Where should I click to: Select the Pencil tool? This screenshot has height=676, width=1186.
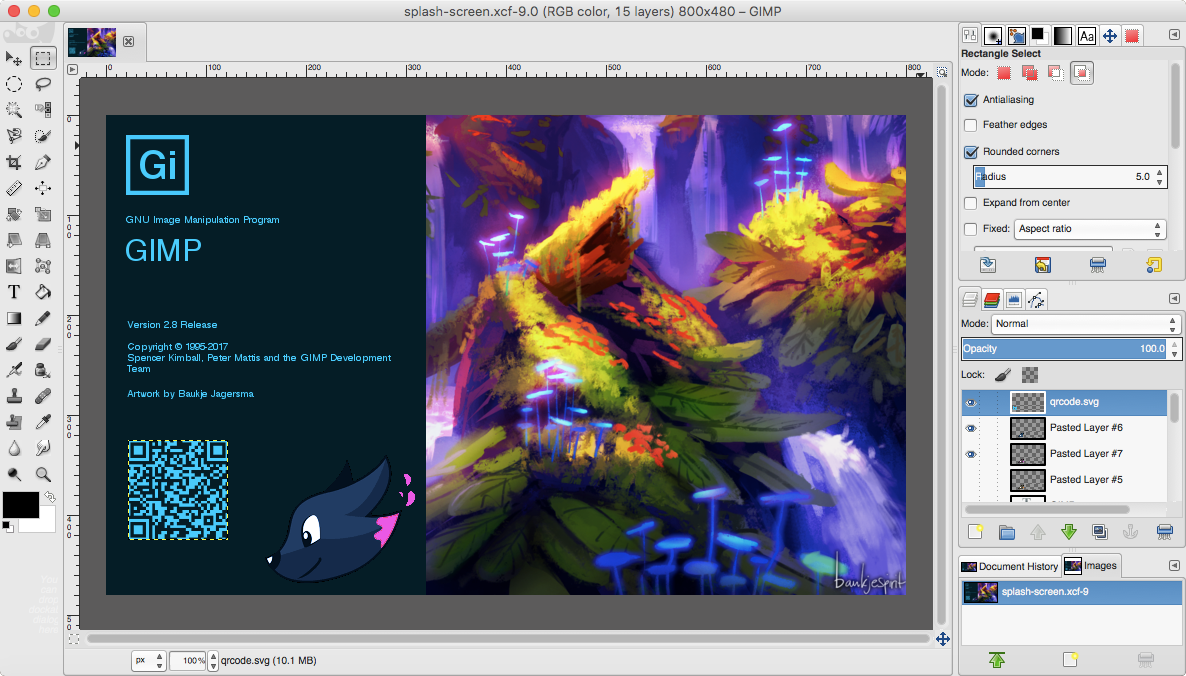43,318
